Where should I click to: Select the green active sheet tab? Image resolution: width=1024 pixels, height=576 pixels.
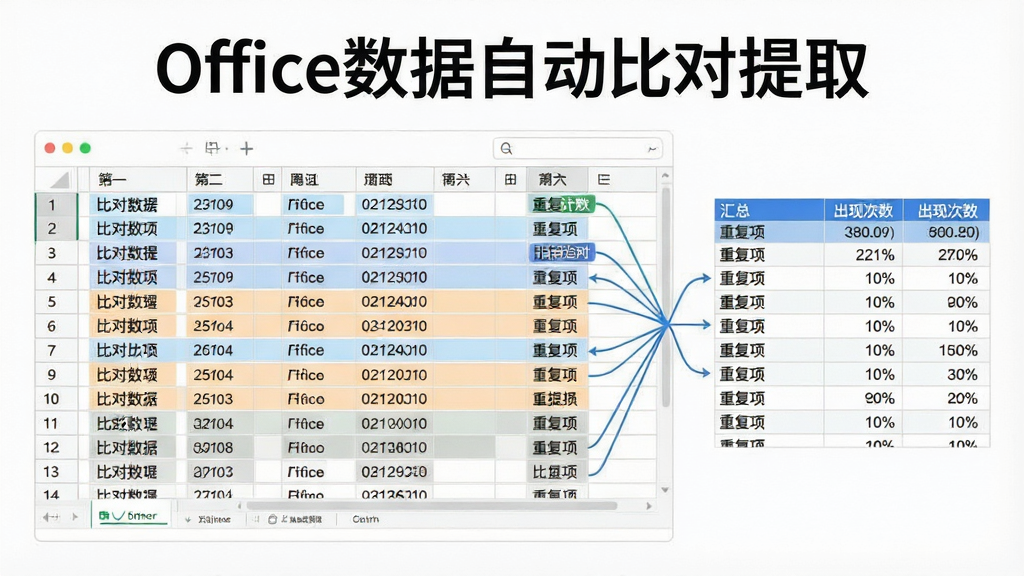click(130, 516)
